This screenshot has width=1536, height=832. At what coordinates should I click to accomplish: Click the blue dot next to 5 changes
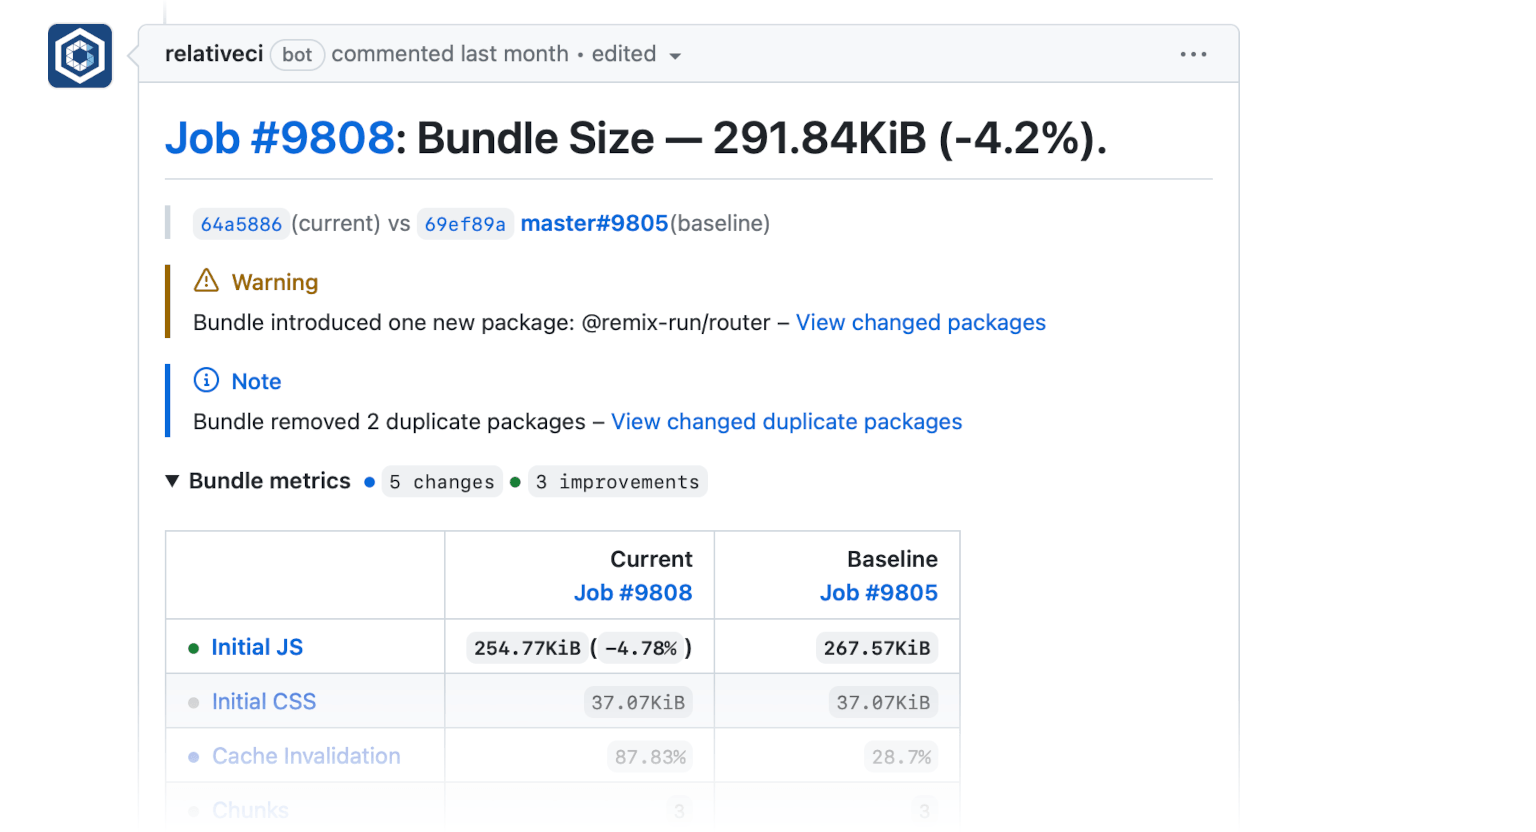tap(369, 481)
